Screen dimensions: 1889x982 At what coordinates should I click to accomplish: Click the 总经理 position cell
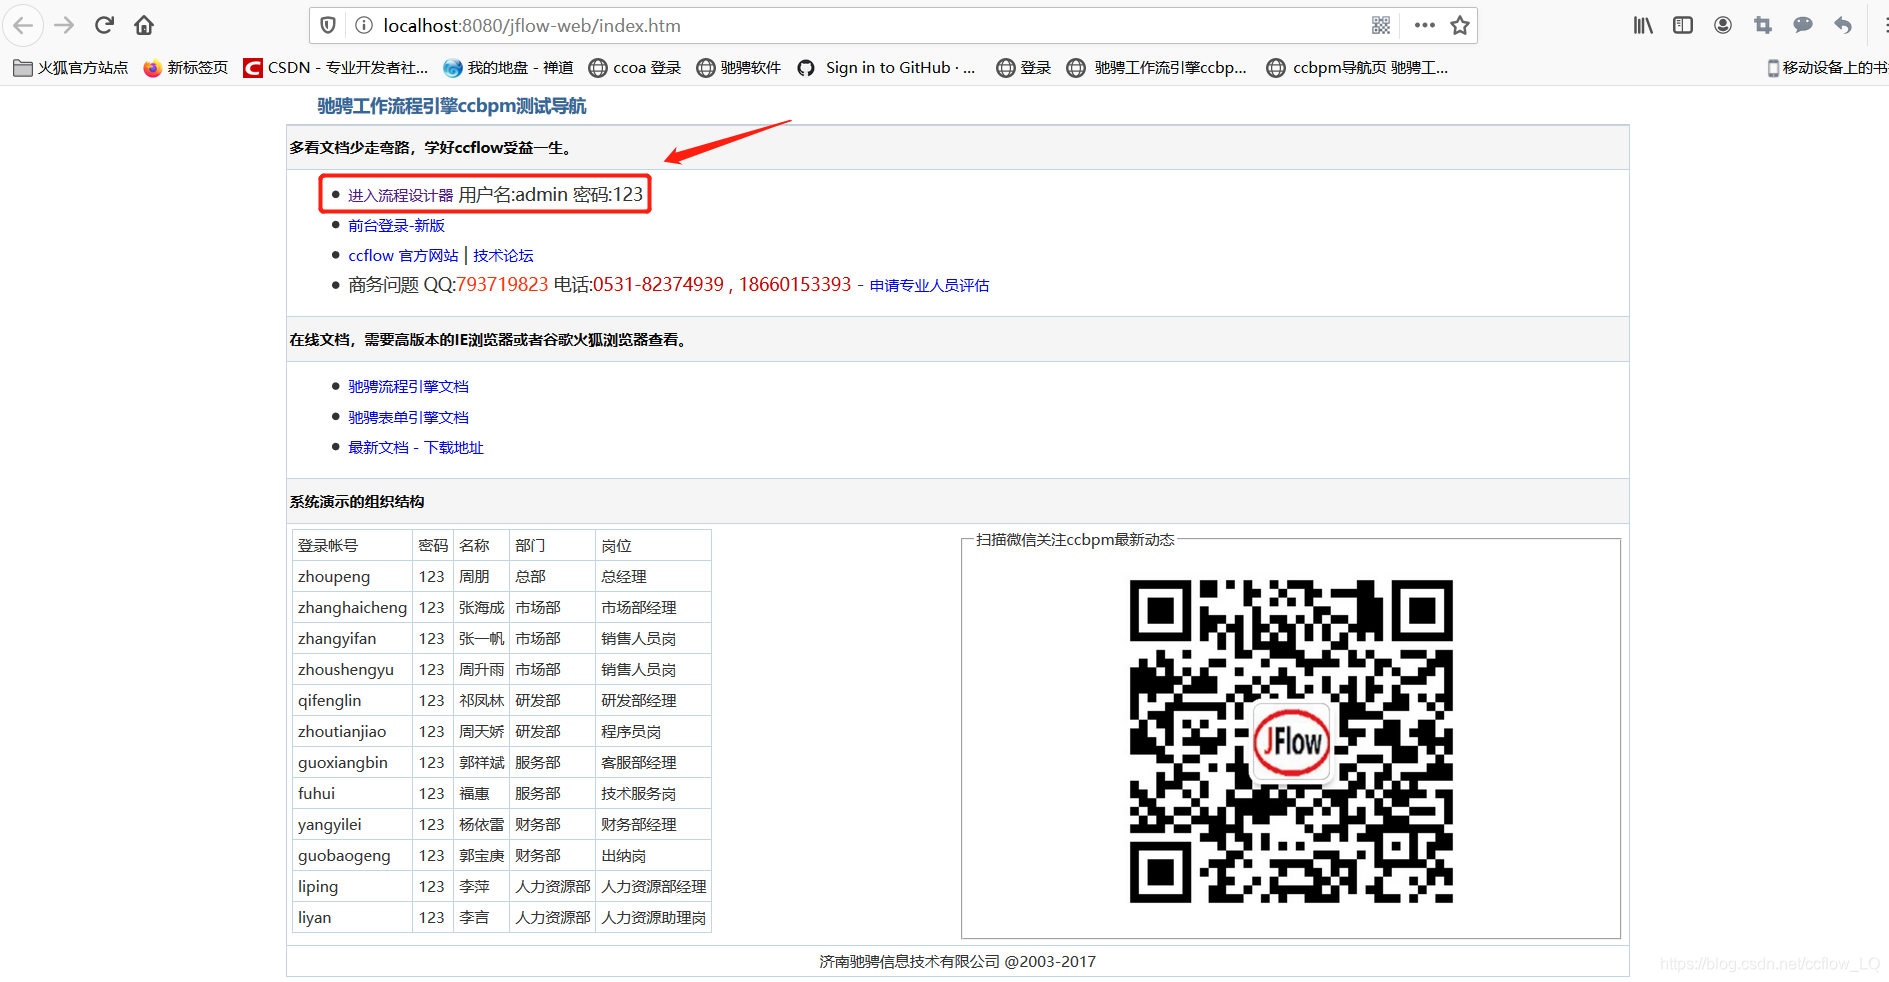[653, 577]
